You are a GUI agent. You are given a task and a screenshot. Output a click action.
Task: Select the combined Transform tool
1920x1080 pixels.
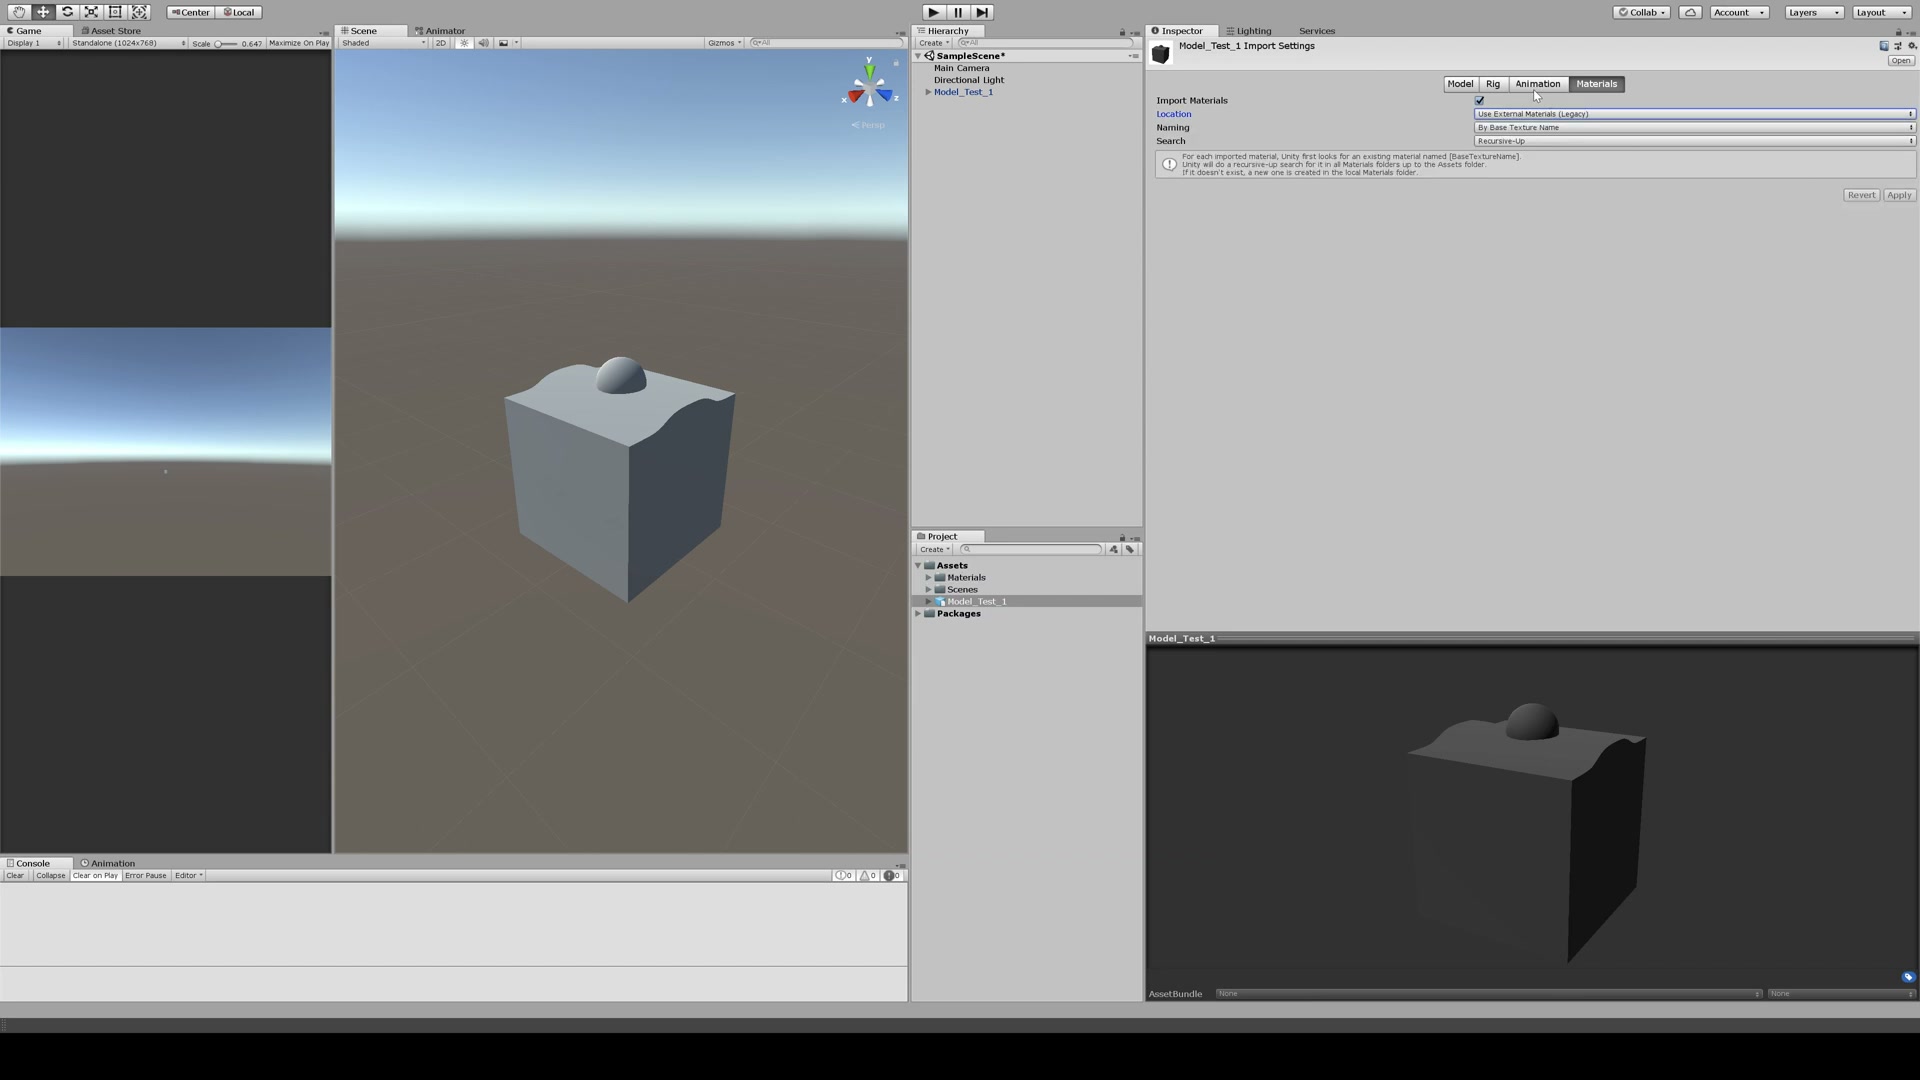pyautogui.click(x=140, y=12)
